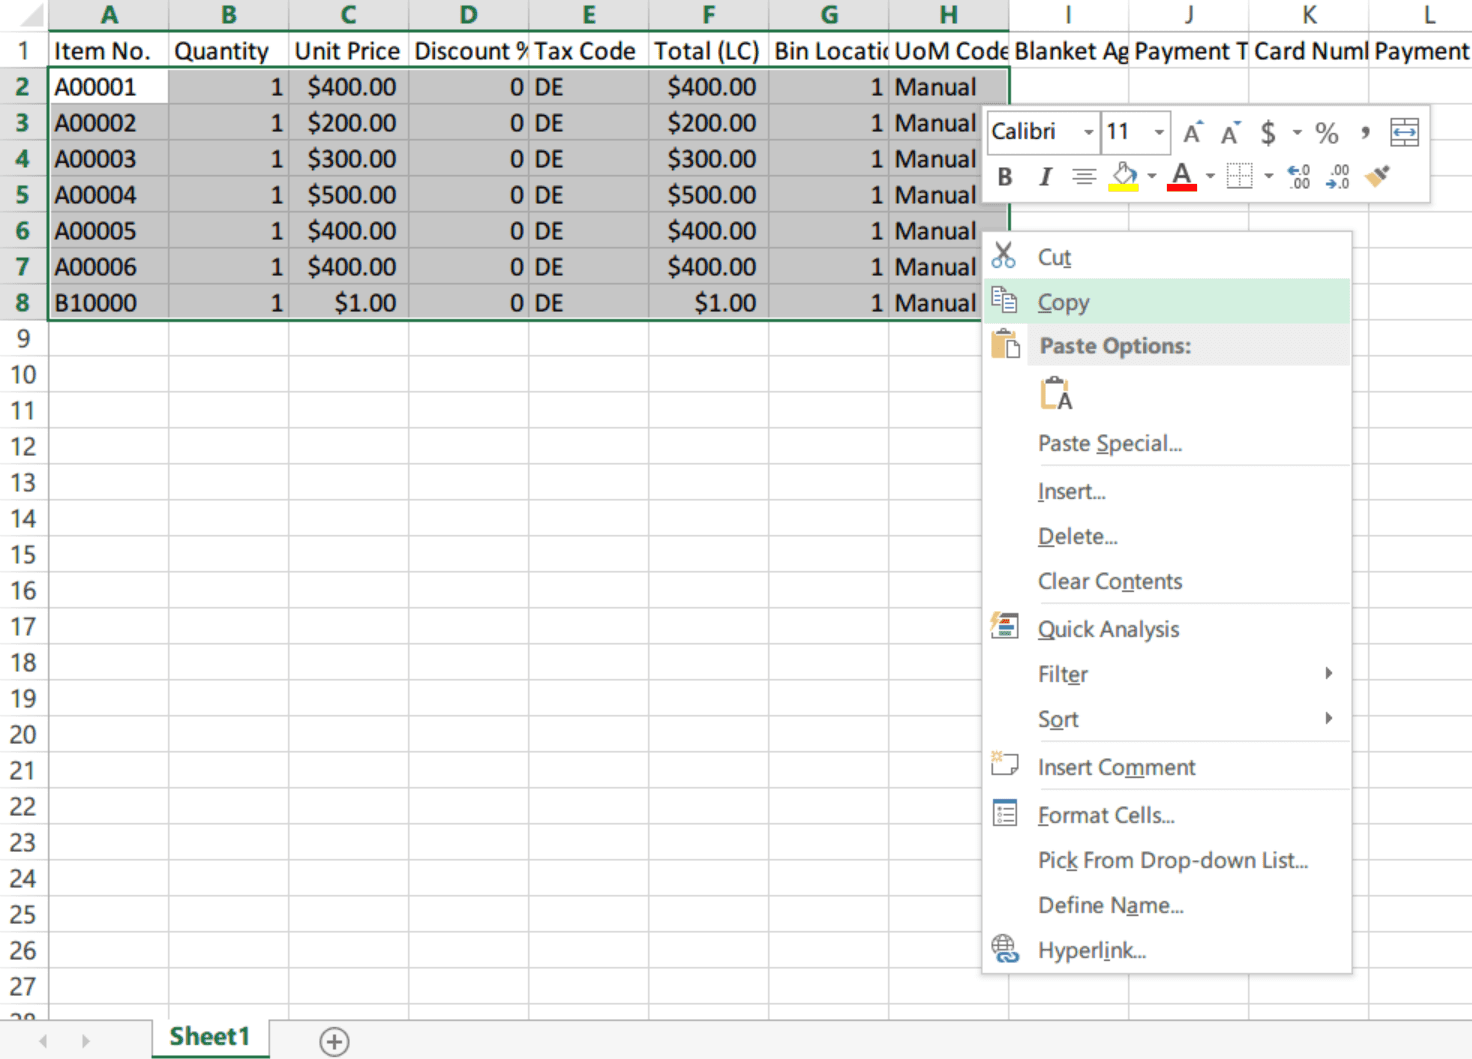Click the previous sheet navigation arrow

(43, 1041)
